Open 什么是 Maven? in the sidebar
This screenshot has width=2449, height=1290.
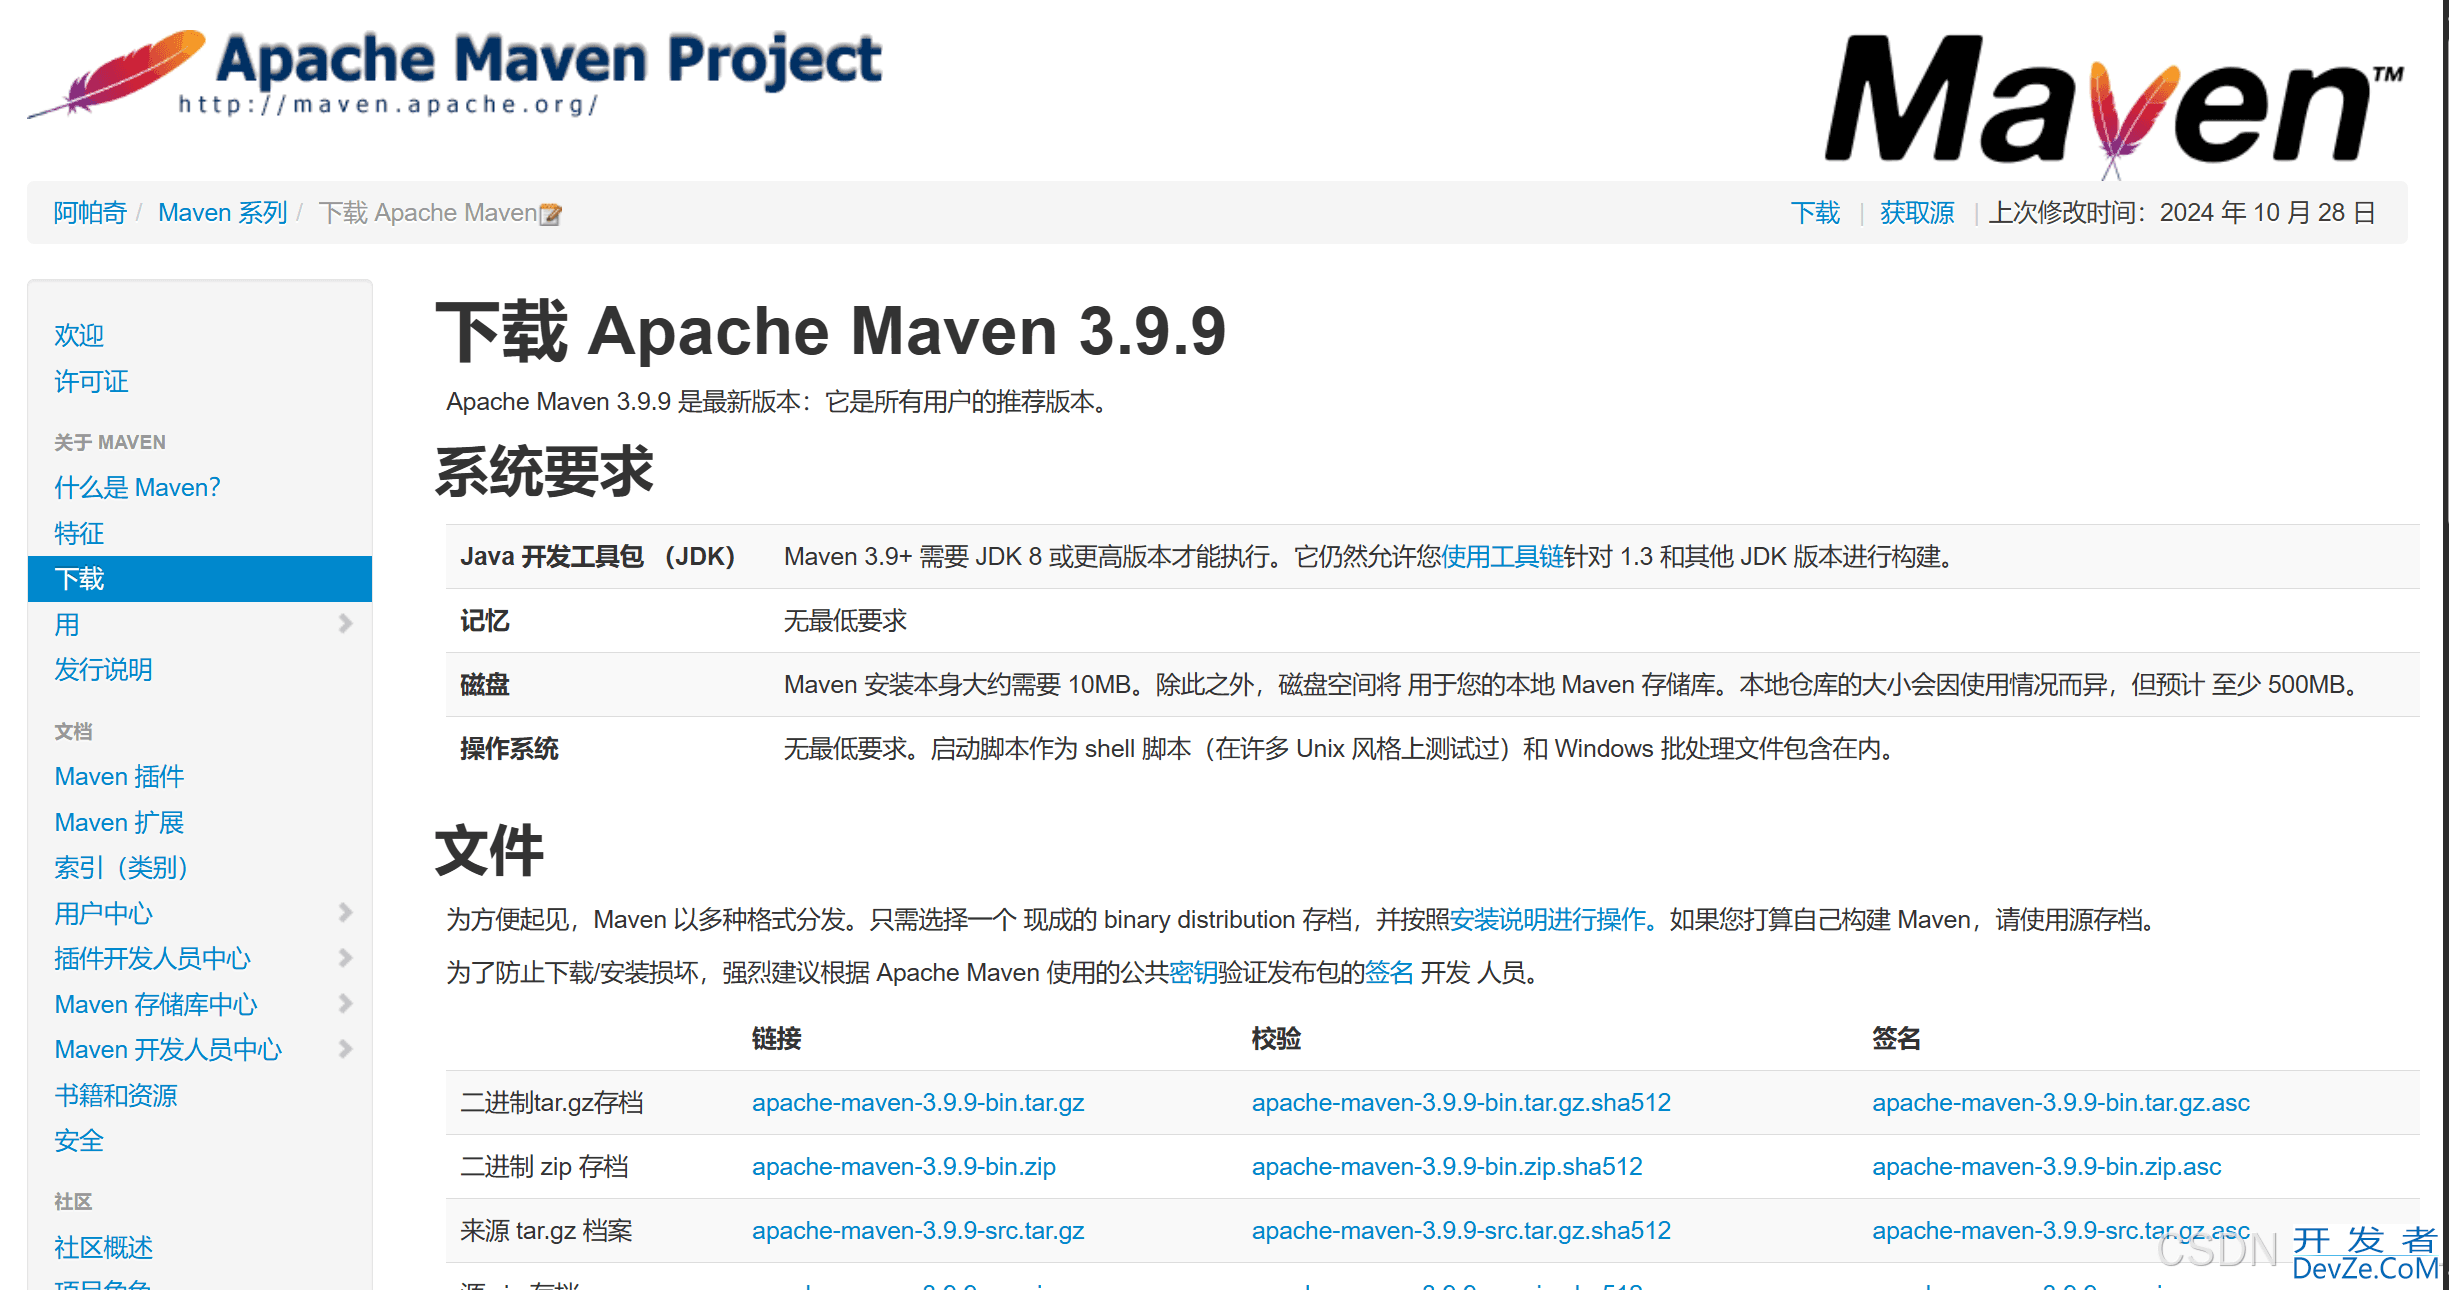pyautogui.click(x=137, y=487)
